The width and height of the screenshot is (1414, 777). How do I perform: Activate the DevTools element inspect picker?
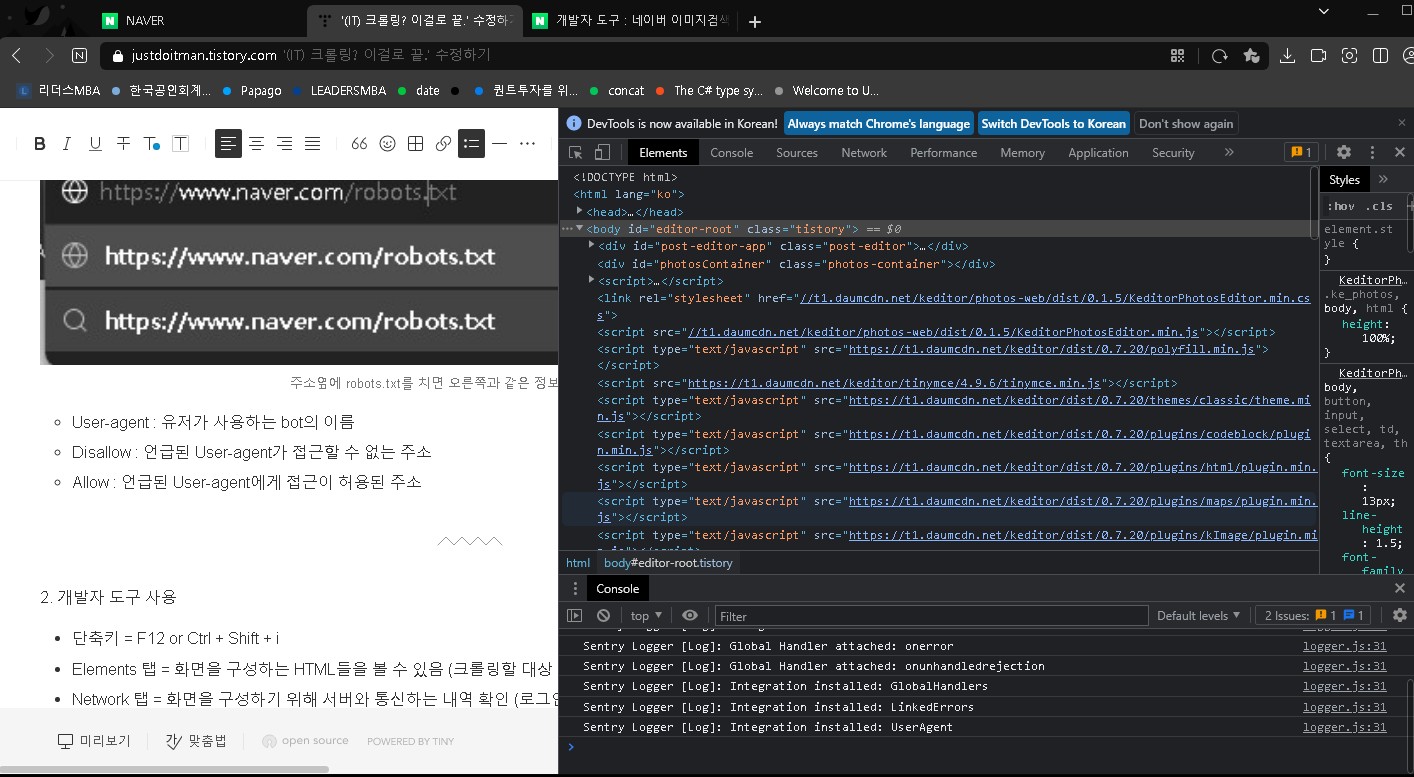pyautogui.click(x=576, y=152)
